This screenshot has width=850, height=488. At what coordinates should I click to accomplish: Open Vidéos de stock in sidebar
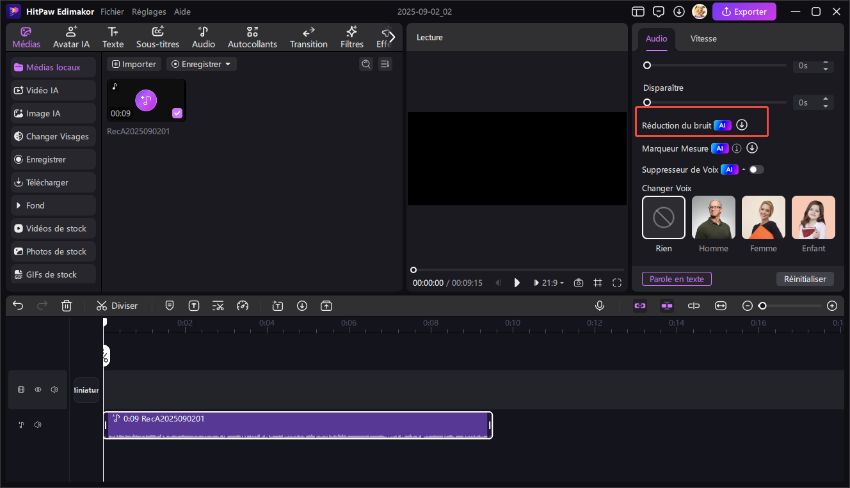point(53,228)
